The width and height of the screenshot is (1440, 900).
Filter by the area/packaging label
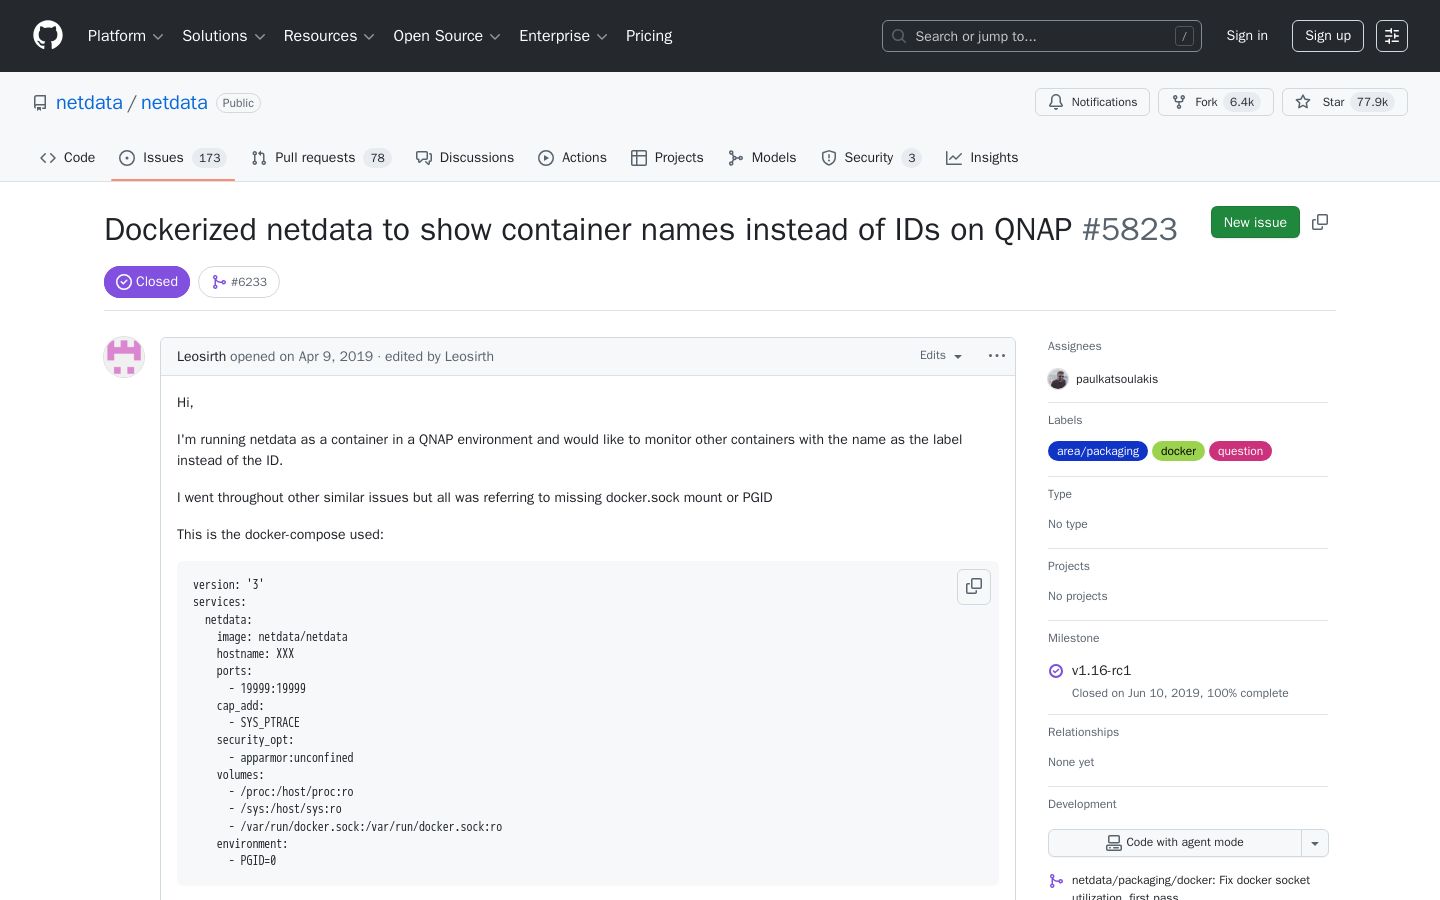(1098, 451)
